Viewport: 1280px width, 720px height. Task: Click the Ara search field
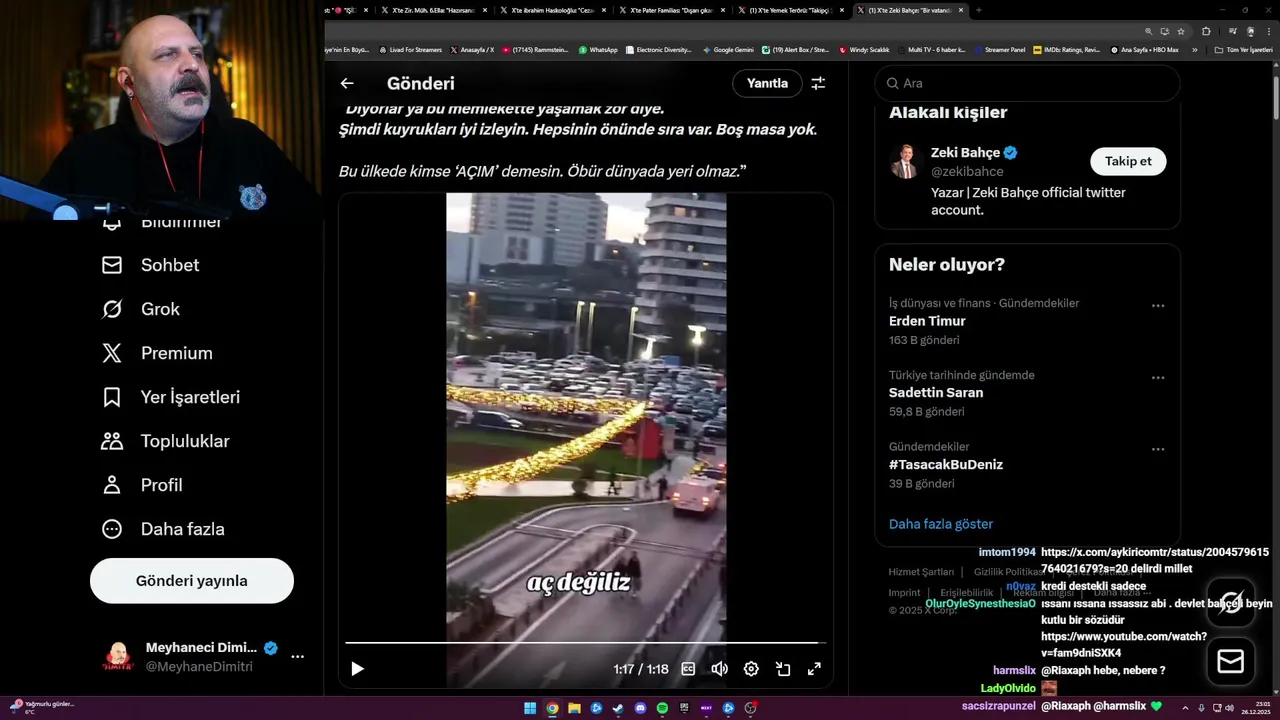coord(1028,83)
